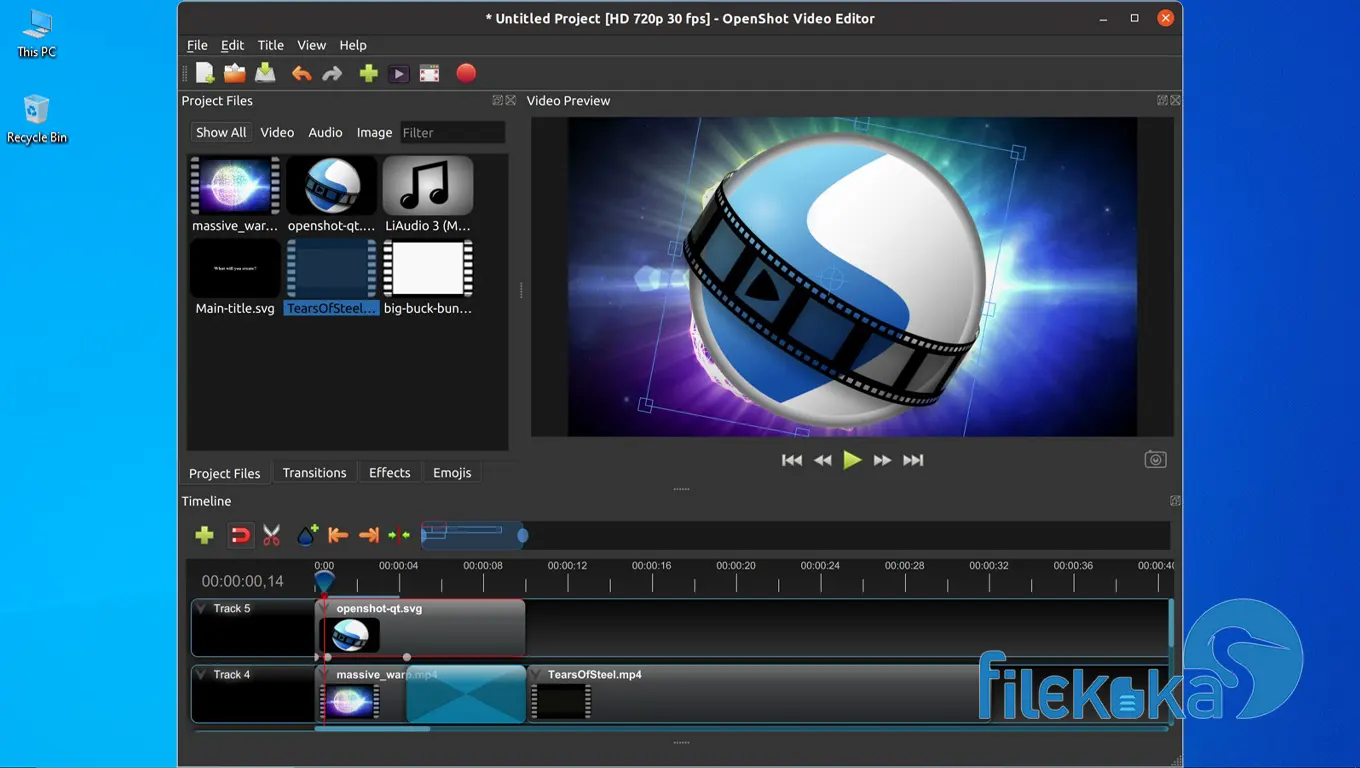Open the Edit menu

point(232,45)
